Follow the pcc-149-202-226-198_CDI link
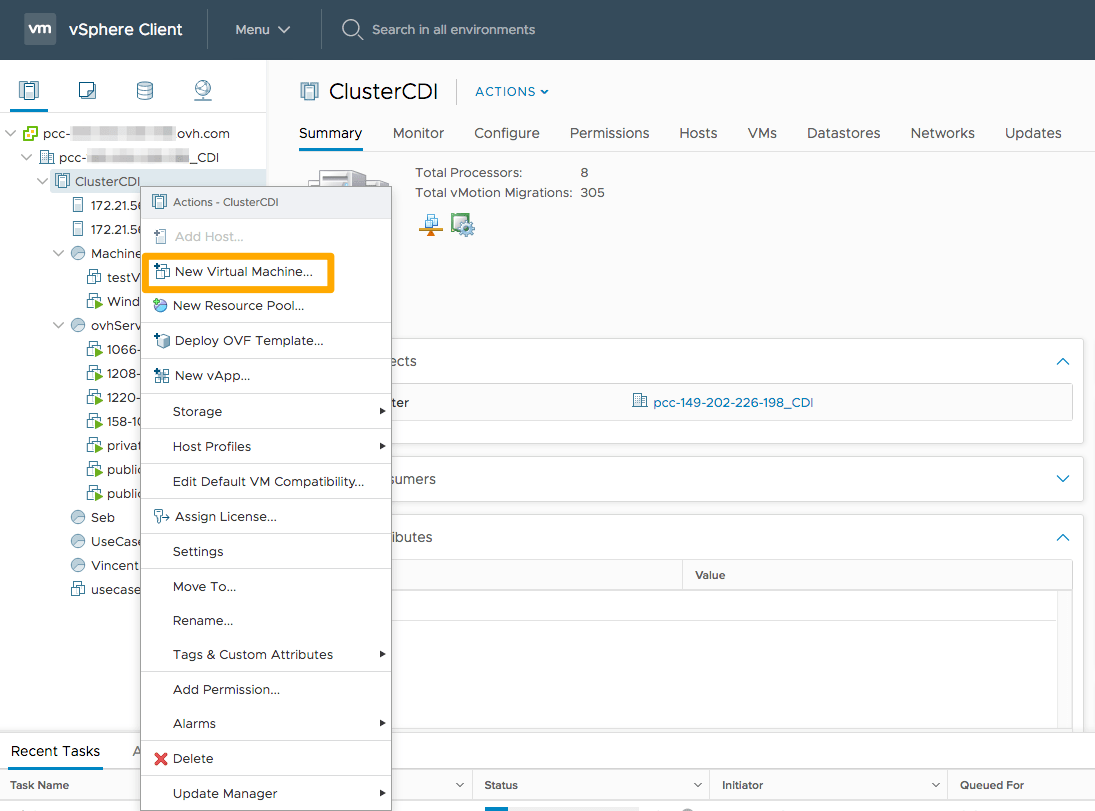Image resolution: width=1095 pixels, height=811 pixels. (733, 402)
